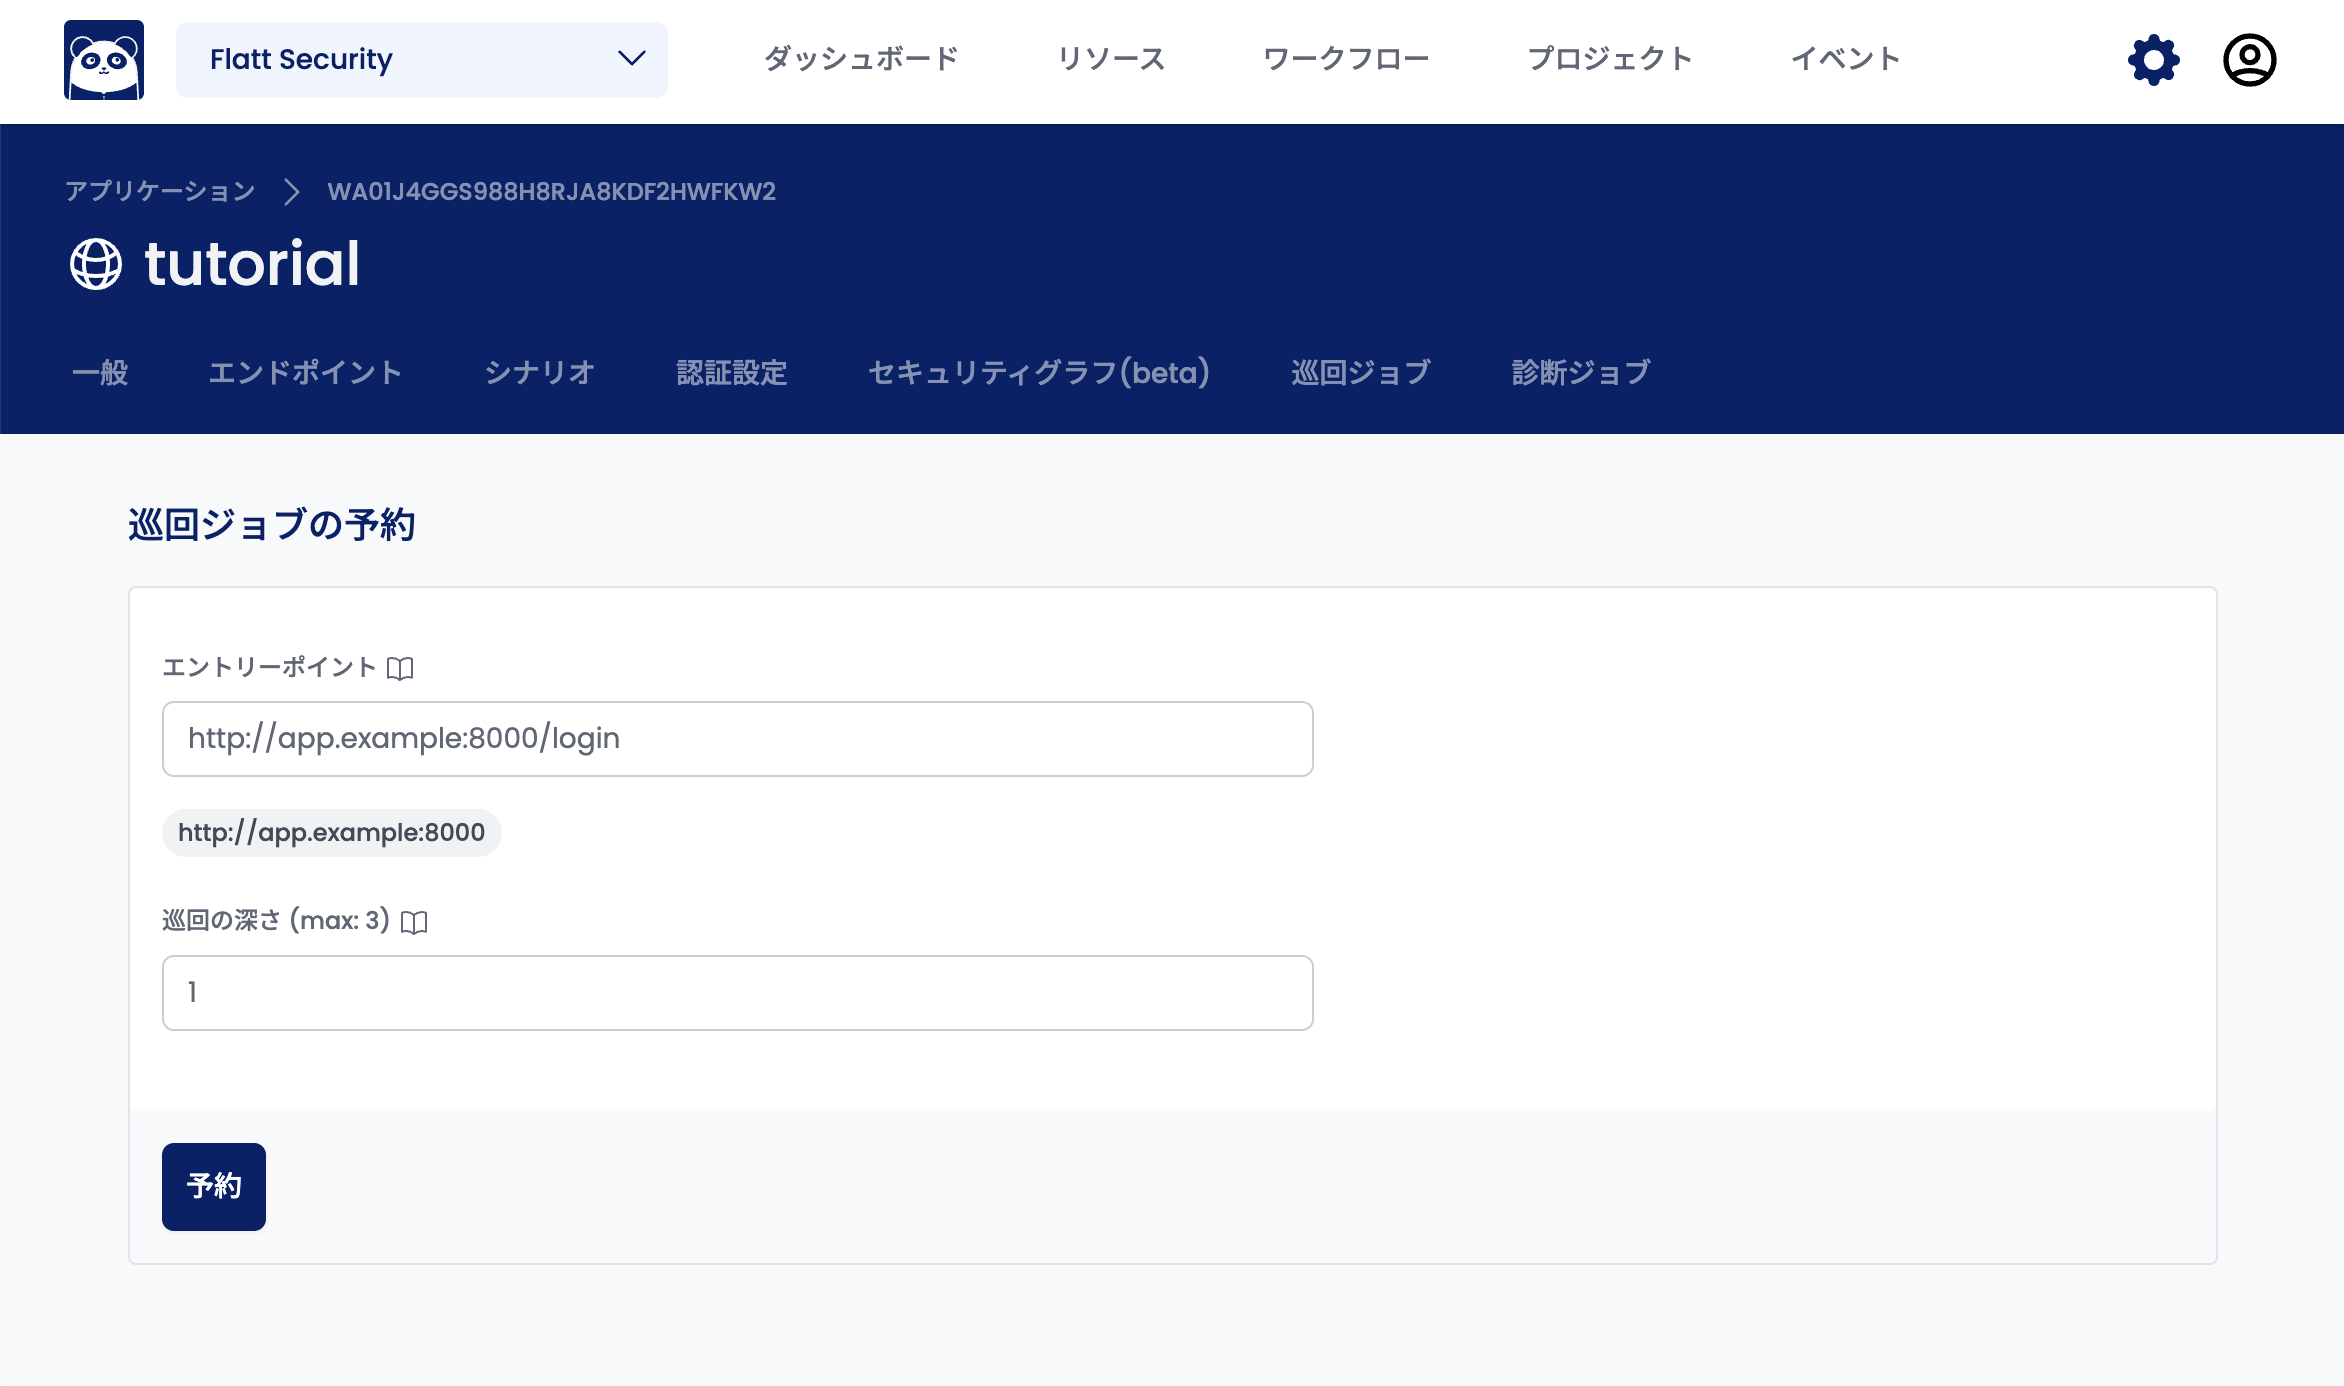Viewport: 2344px width, 1386px height.
Task: Focus the エントリーポイント URL input field
Action: point(738,739)
